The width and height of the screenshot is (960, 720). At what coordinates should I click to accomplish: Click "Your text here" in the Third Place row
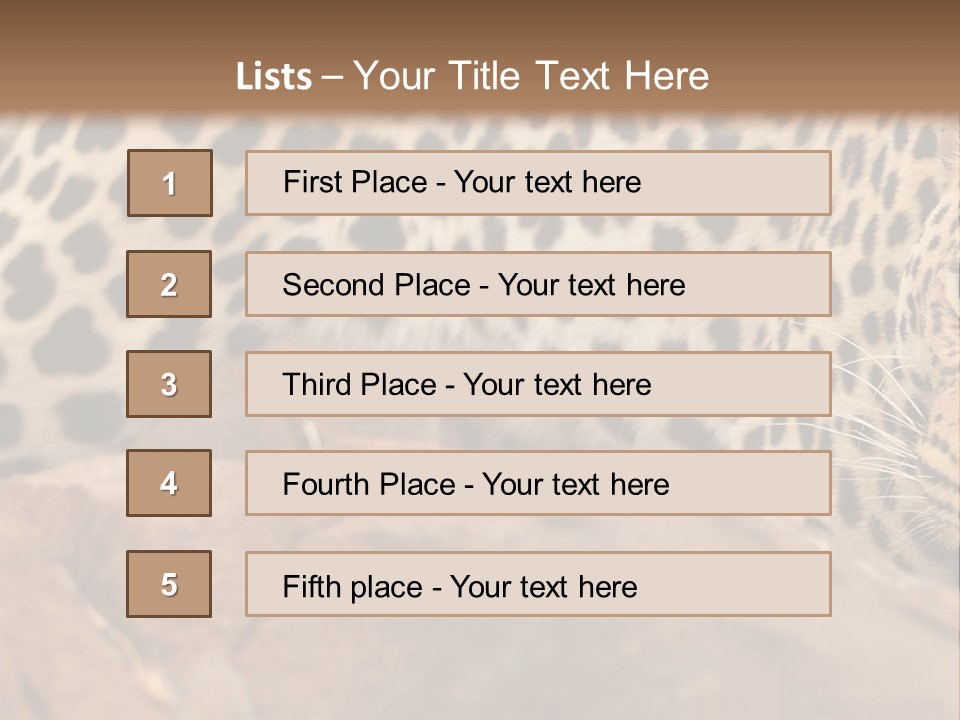click(557, 385)
